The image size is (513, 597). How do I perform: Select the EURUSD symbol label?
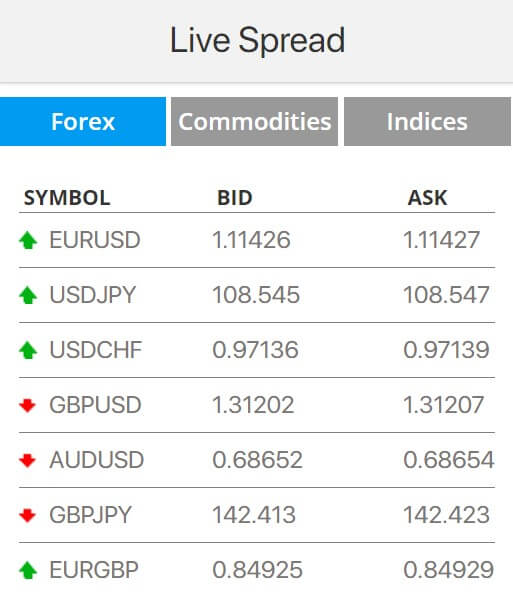tap(95, 240)
